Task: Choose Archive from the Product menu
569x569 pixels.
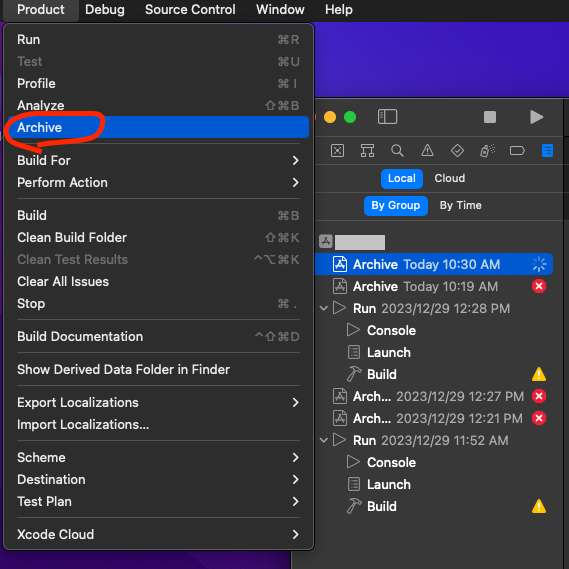Action: [158, 127]
